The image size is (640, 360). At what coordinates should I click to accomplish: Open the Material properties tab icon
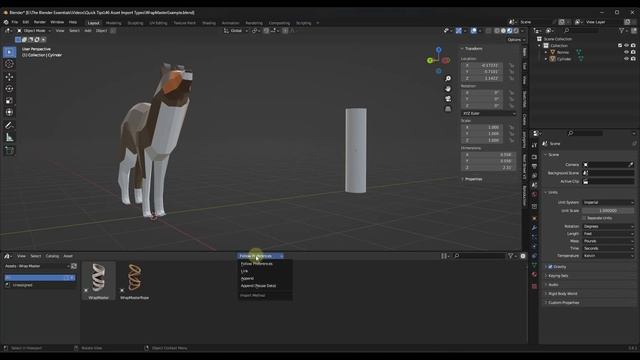[x=534, y=274]
